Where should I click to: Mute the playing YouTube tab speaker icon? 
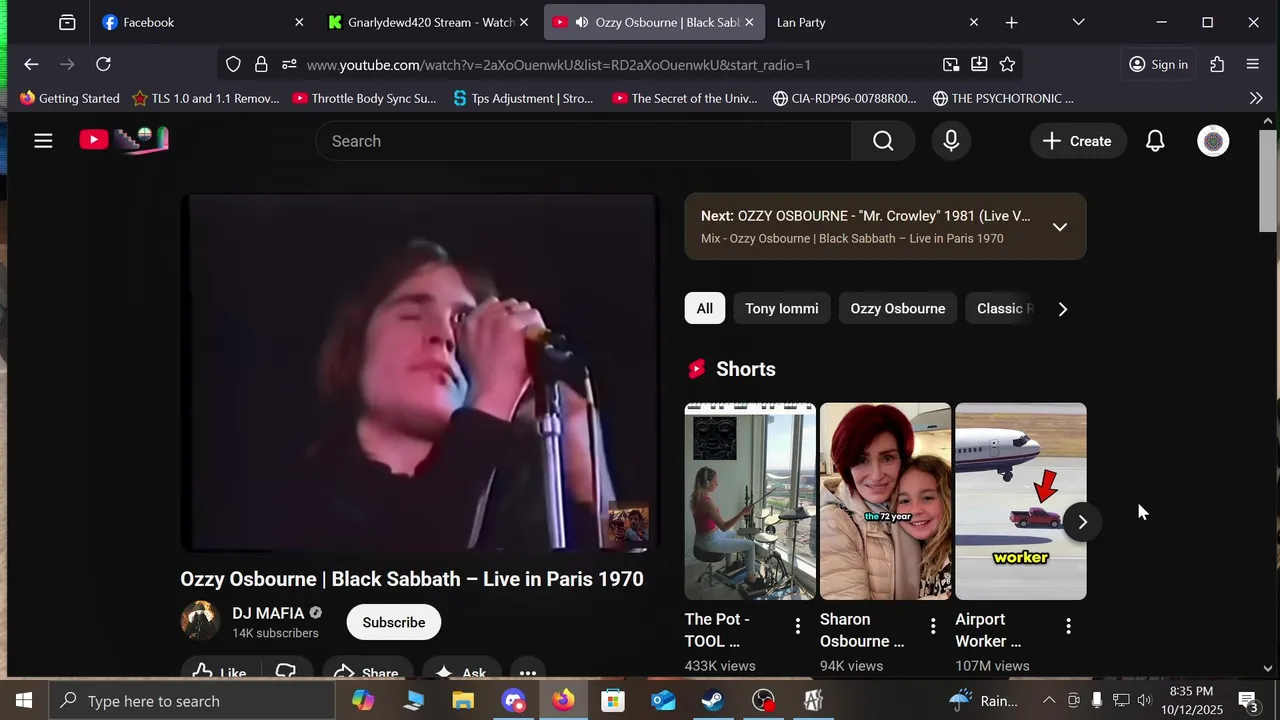pos(581,22)
